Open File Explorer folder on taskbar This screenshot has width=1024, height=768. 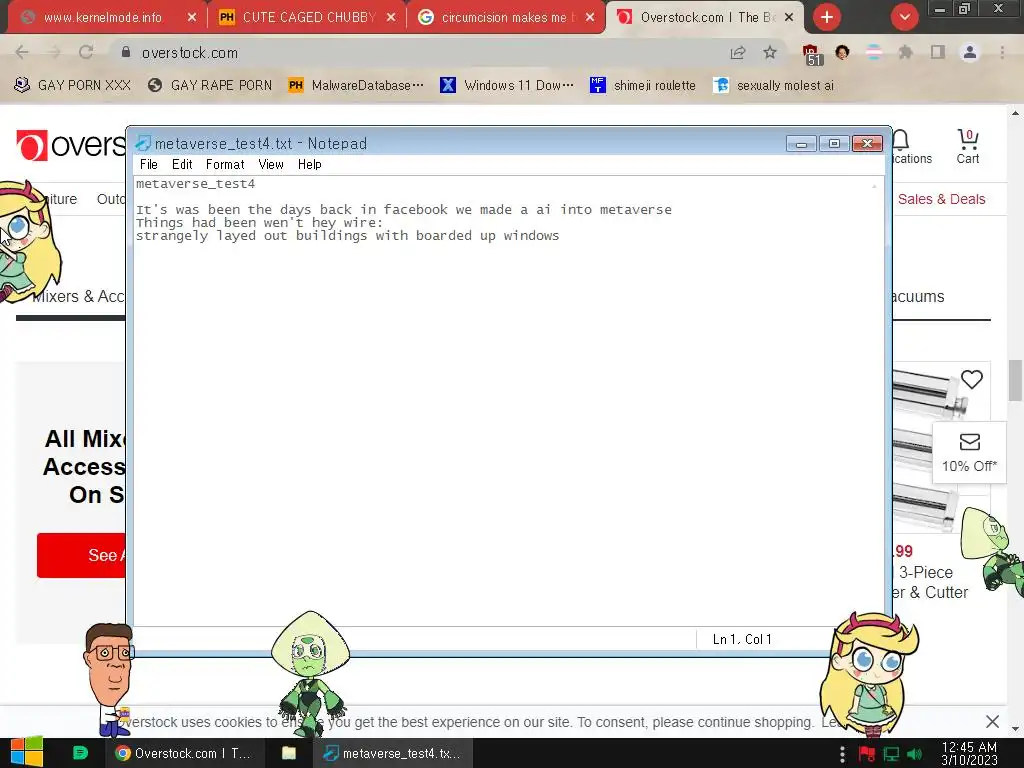pyautogui.click(x=289, y=753)
